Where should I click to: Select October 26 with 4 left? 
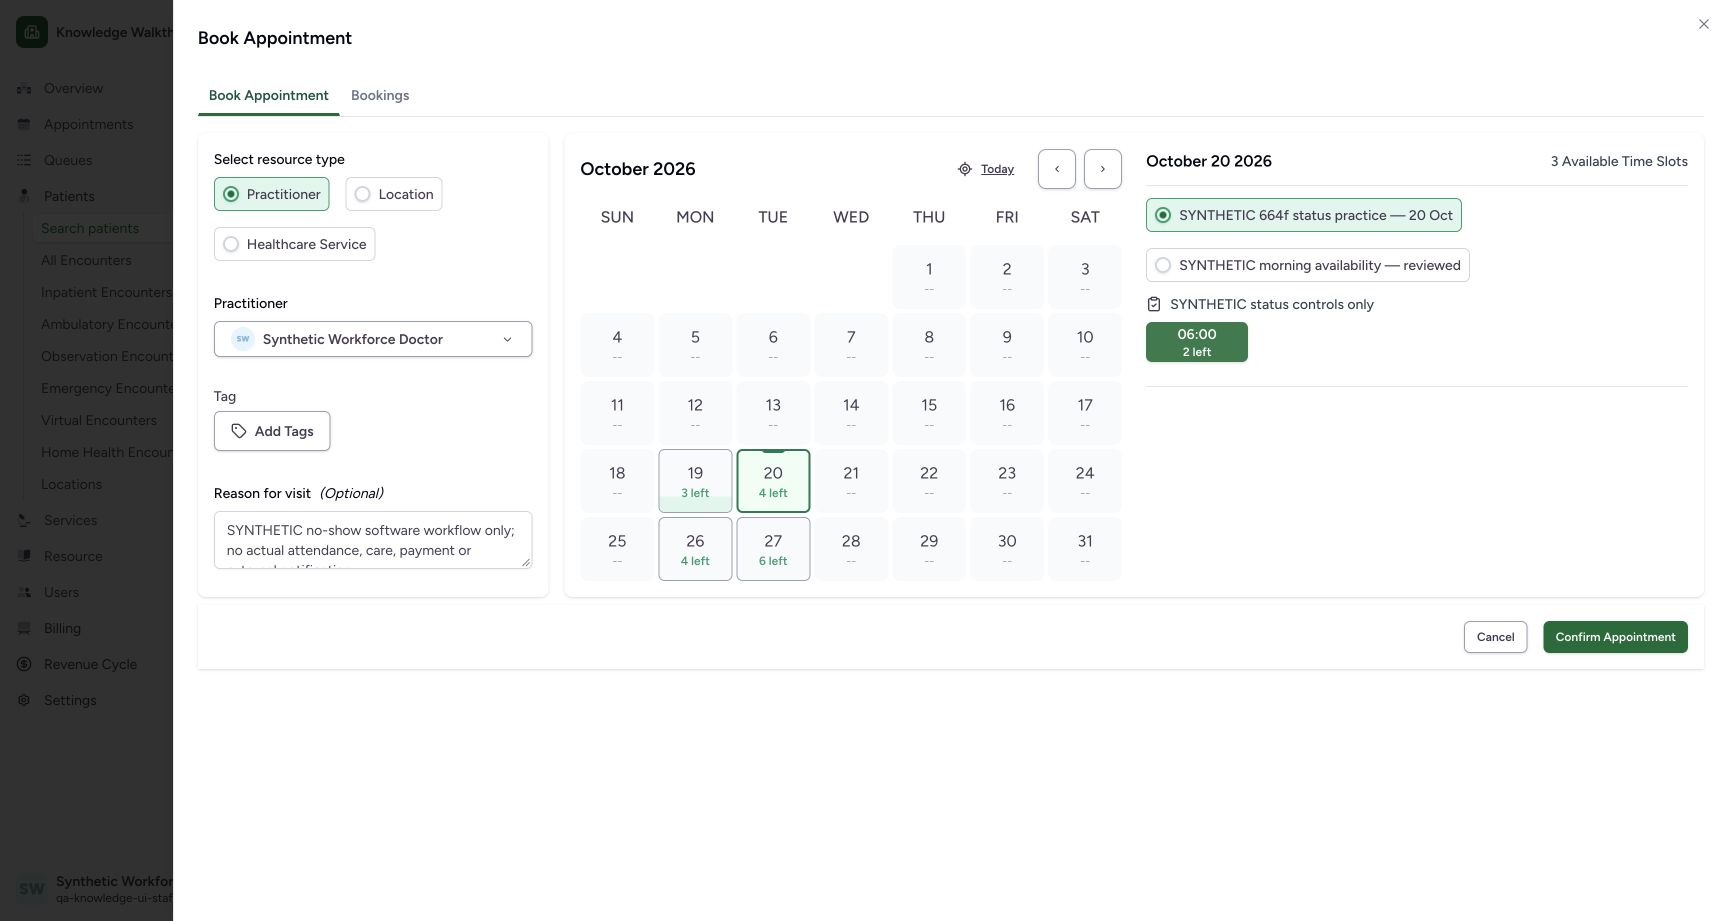pos(695,549)
